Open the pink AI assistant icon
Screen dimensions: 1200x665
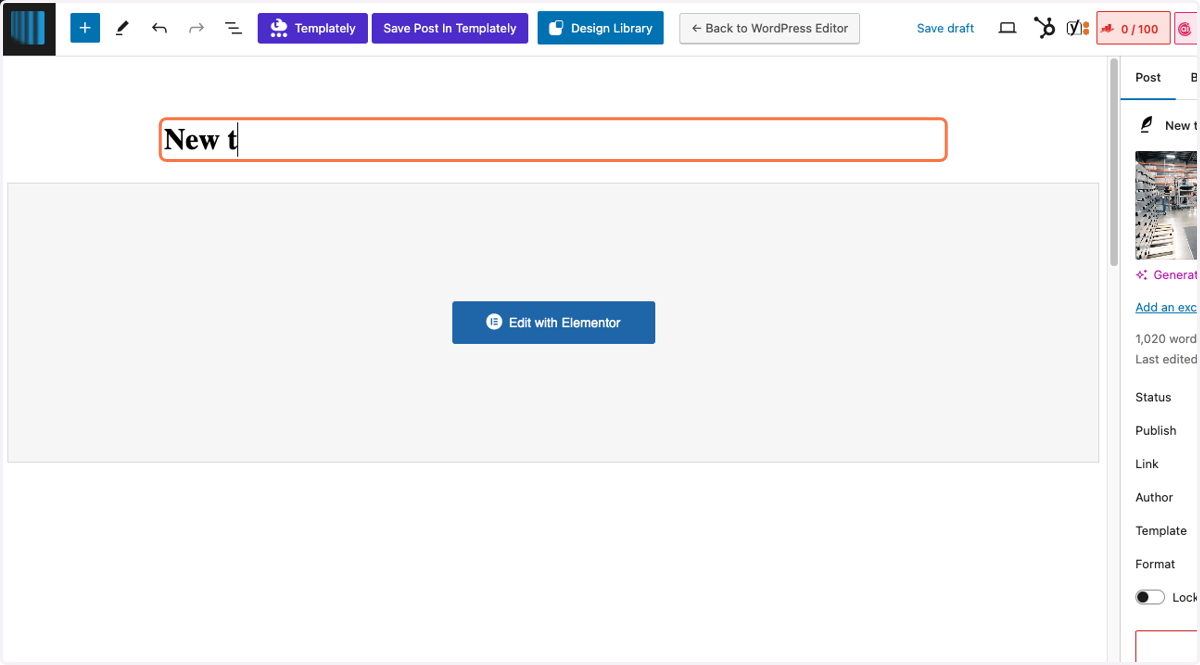coord(1186,28)
